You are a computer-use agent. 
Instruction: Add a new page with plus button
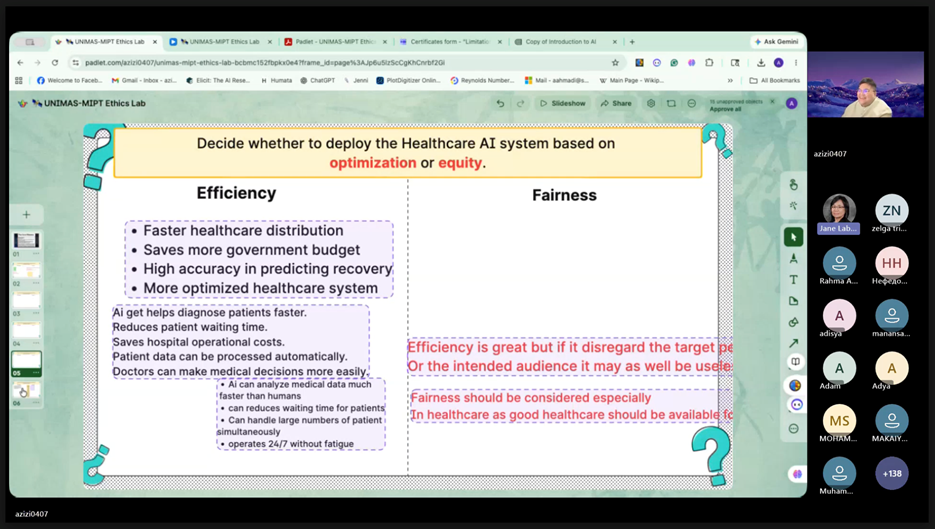pyautogui.click(x=26, y=215)
